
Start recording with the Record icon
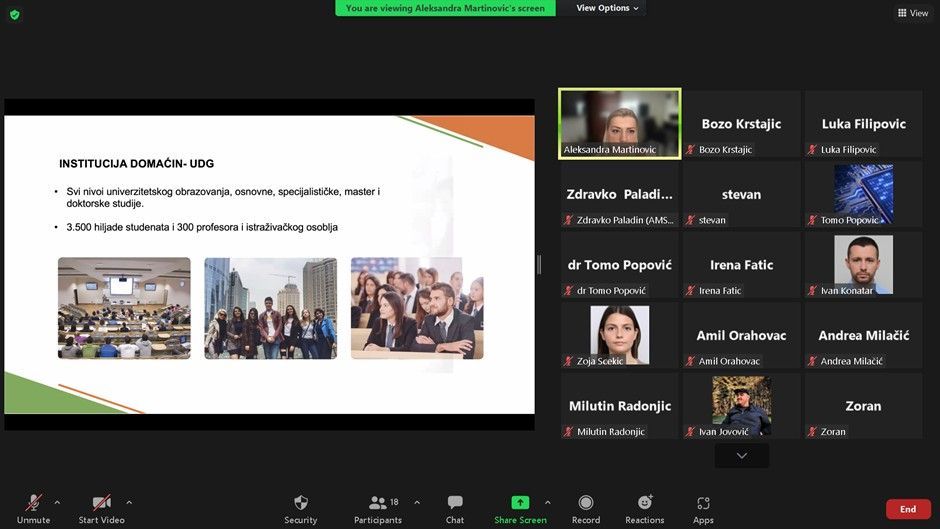coord(586,503)
